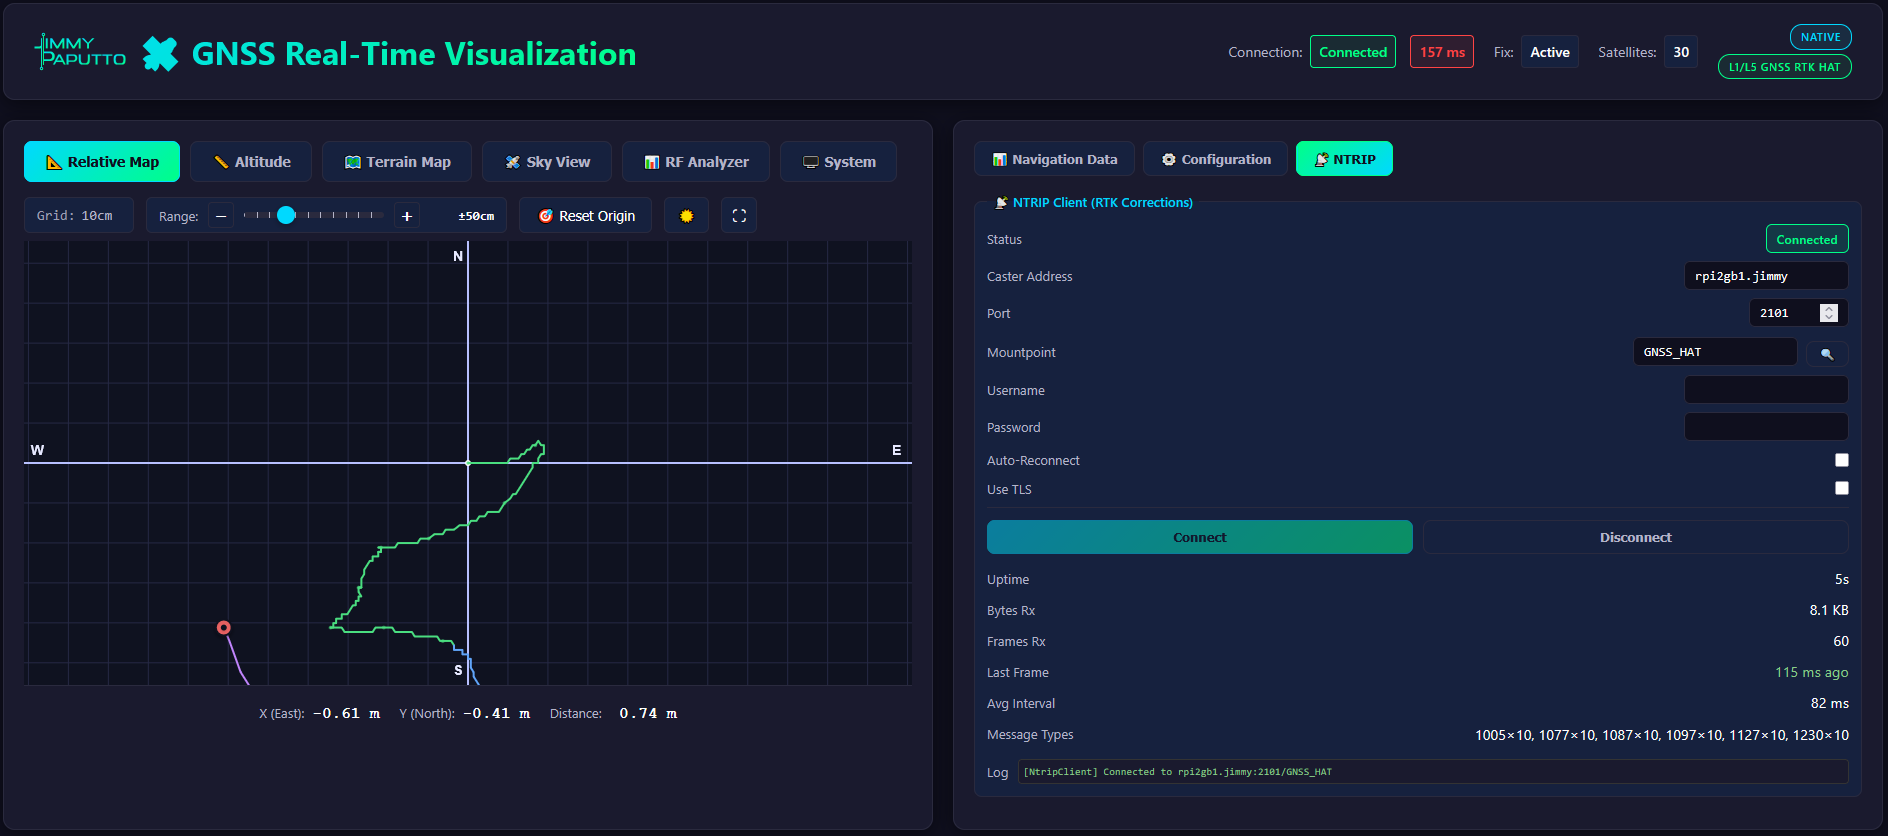The width and height of the screenshot is (1888, 836).
Task: Click the Disconnect button
Action: pyautogui.click(x=1636, y=537)
